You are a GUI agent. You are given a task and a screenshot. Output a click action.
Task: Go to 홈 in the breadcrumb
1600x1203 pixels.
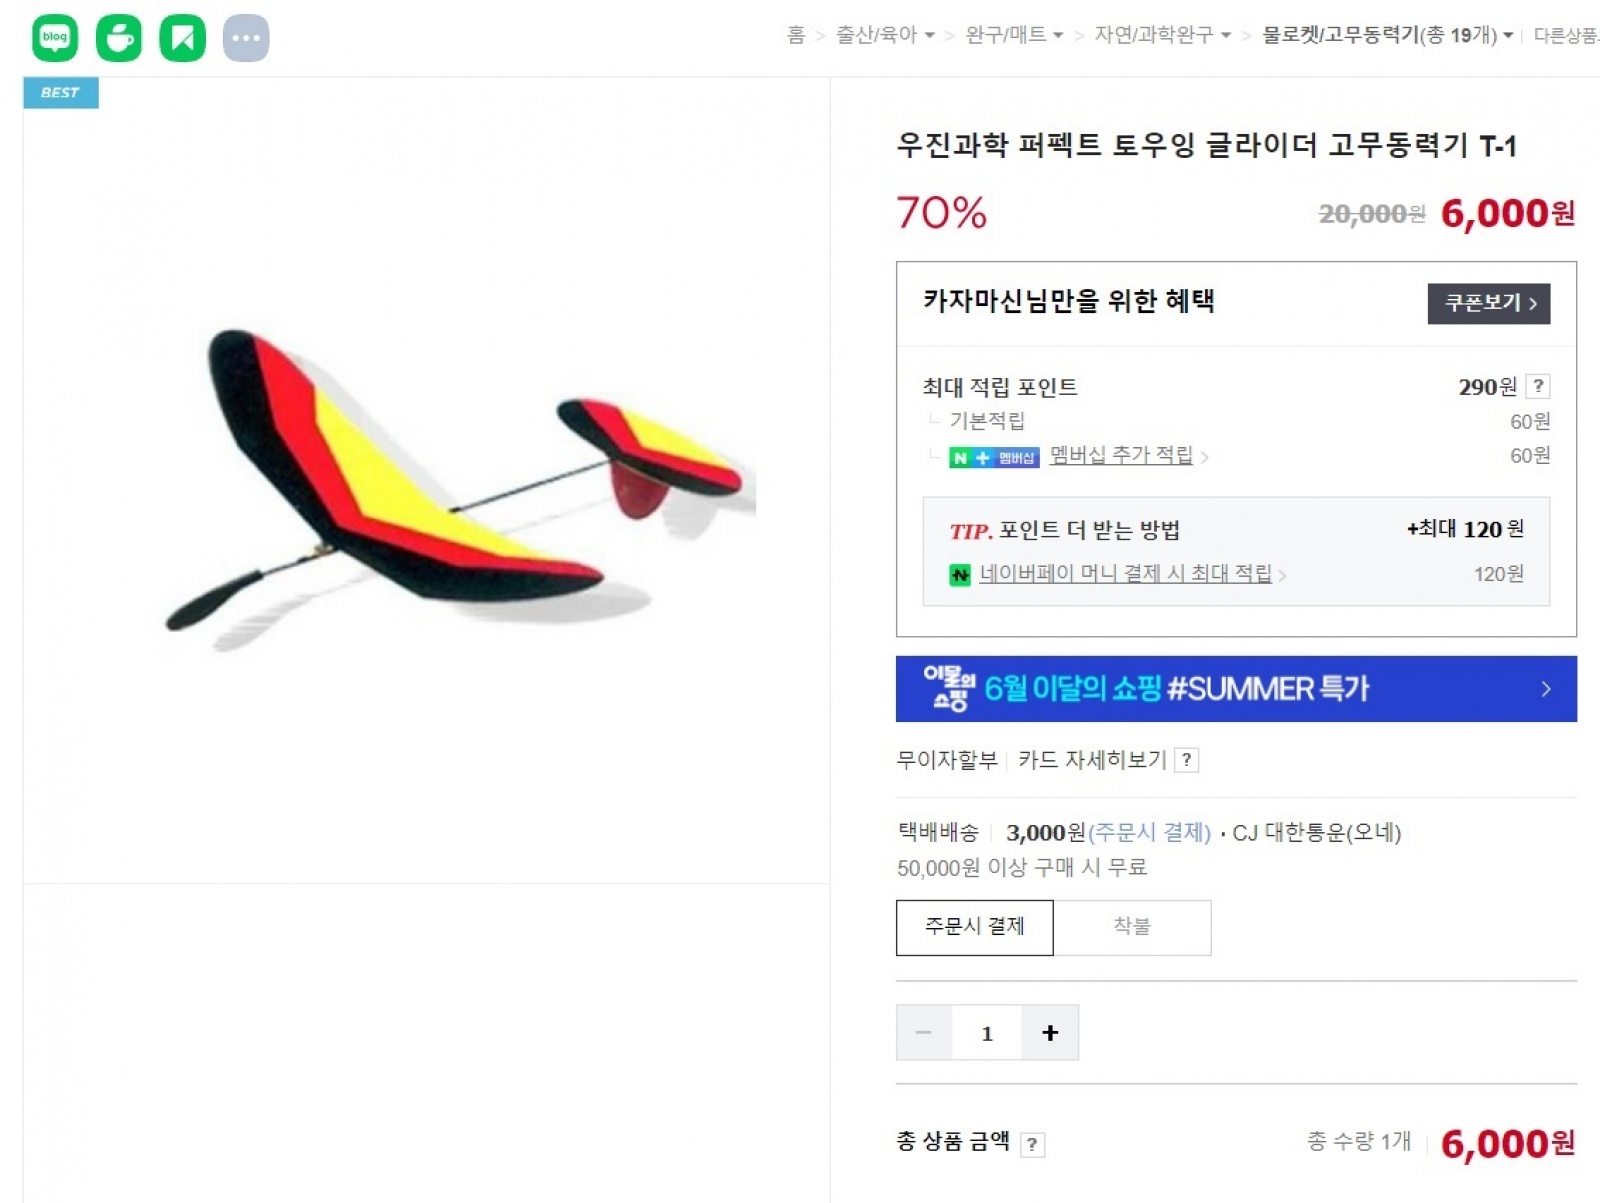(796, 35)
